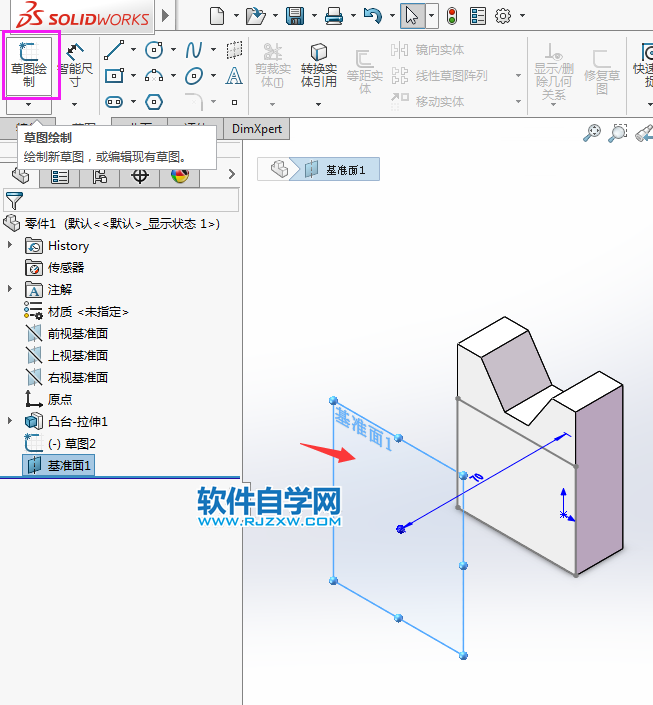Open the ConfigurationManager tab
Image resolution: width=653 pixels, height=705 pixels.
click(99, 177)
